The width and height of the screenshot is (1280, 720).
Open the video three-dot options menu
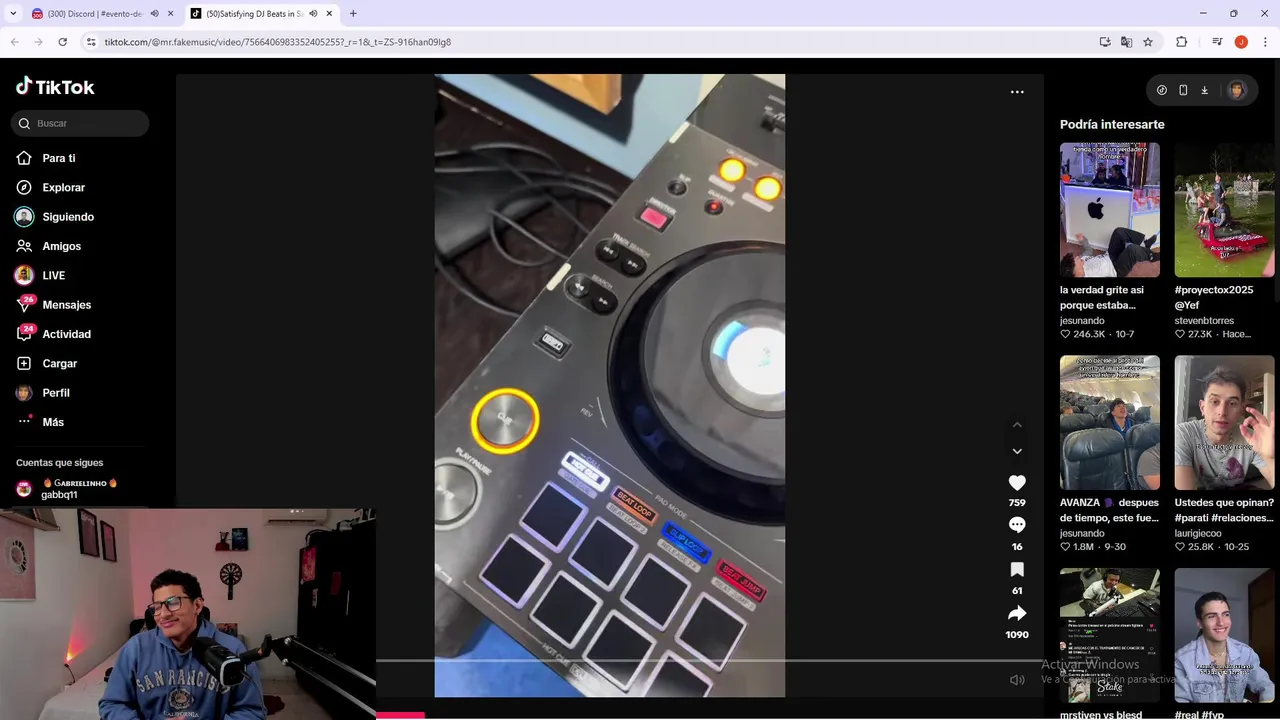tap(1017, 92)
